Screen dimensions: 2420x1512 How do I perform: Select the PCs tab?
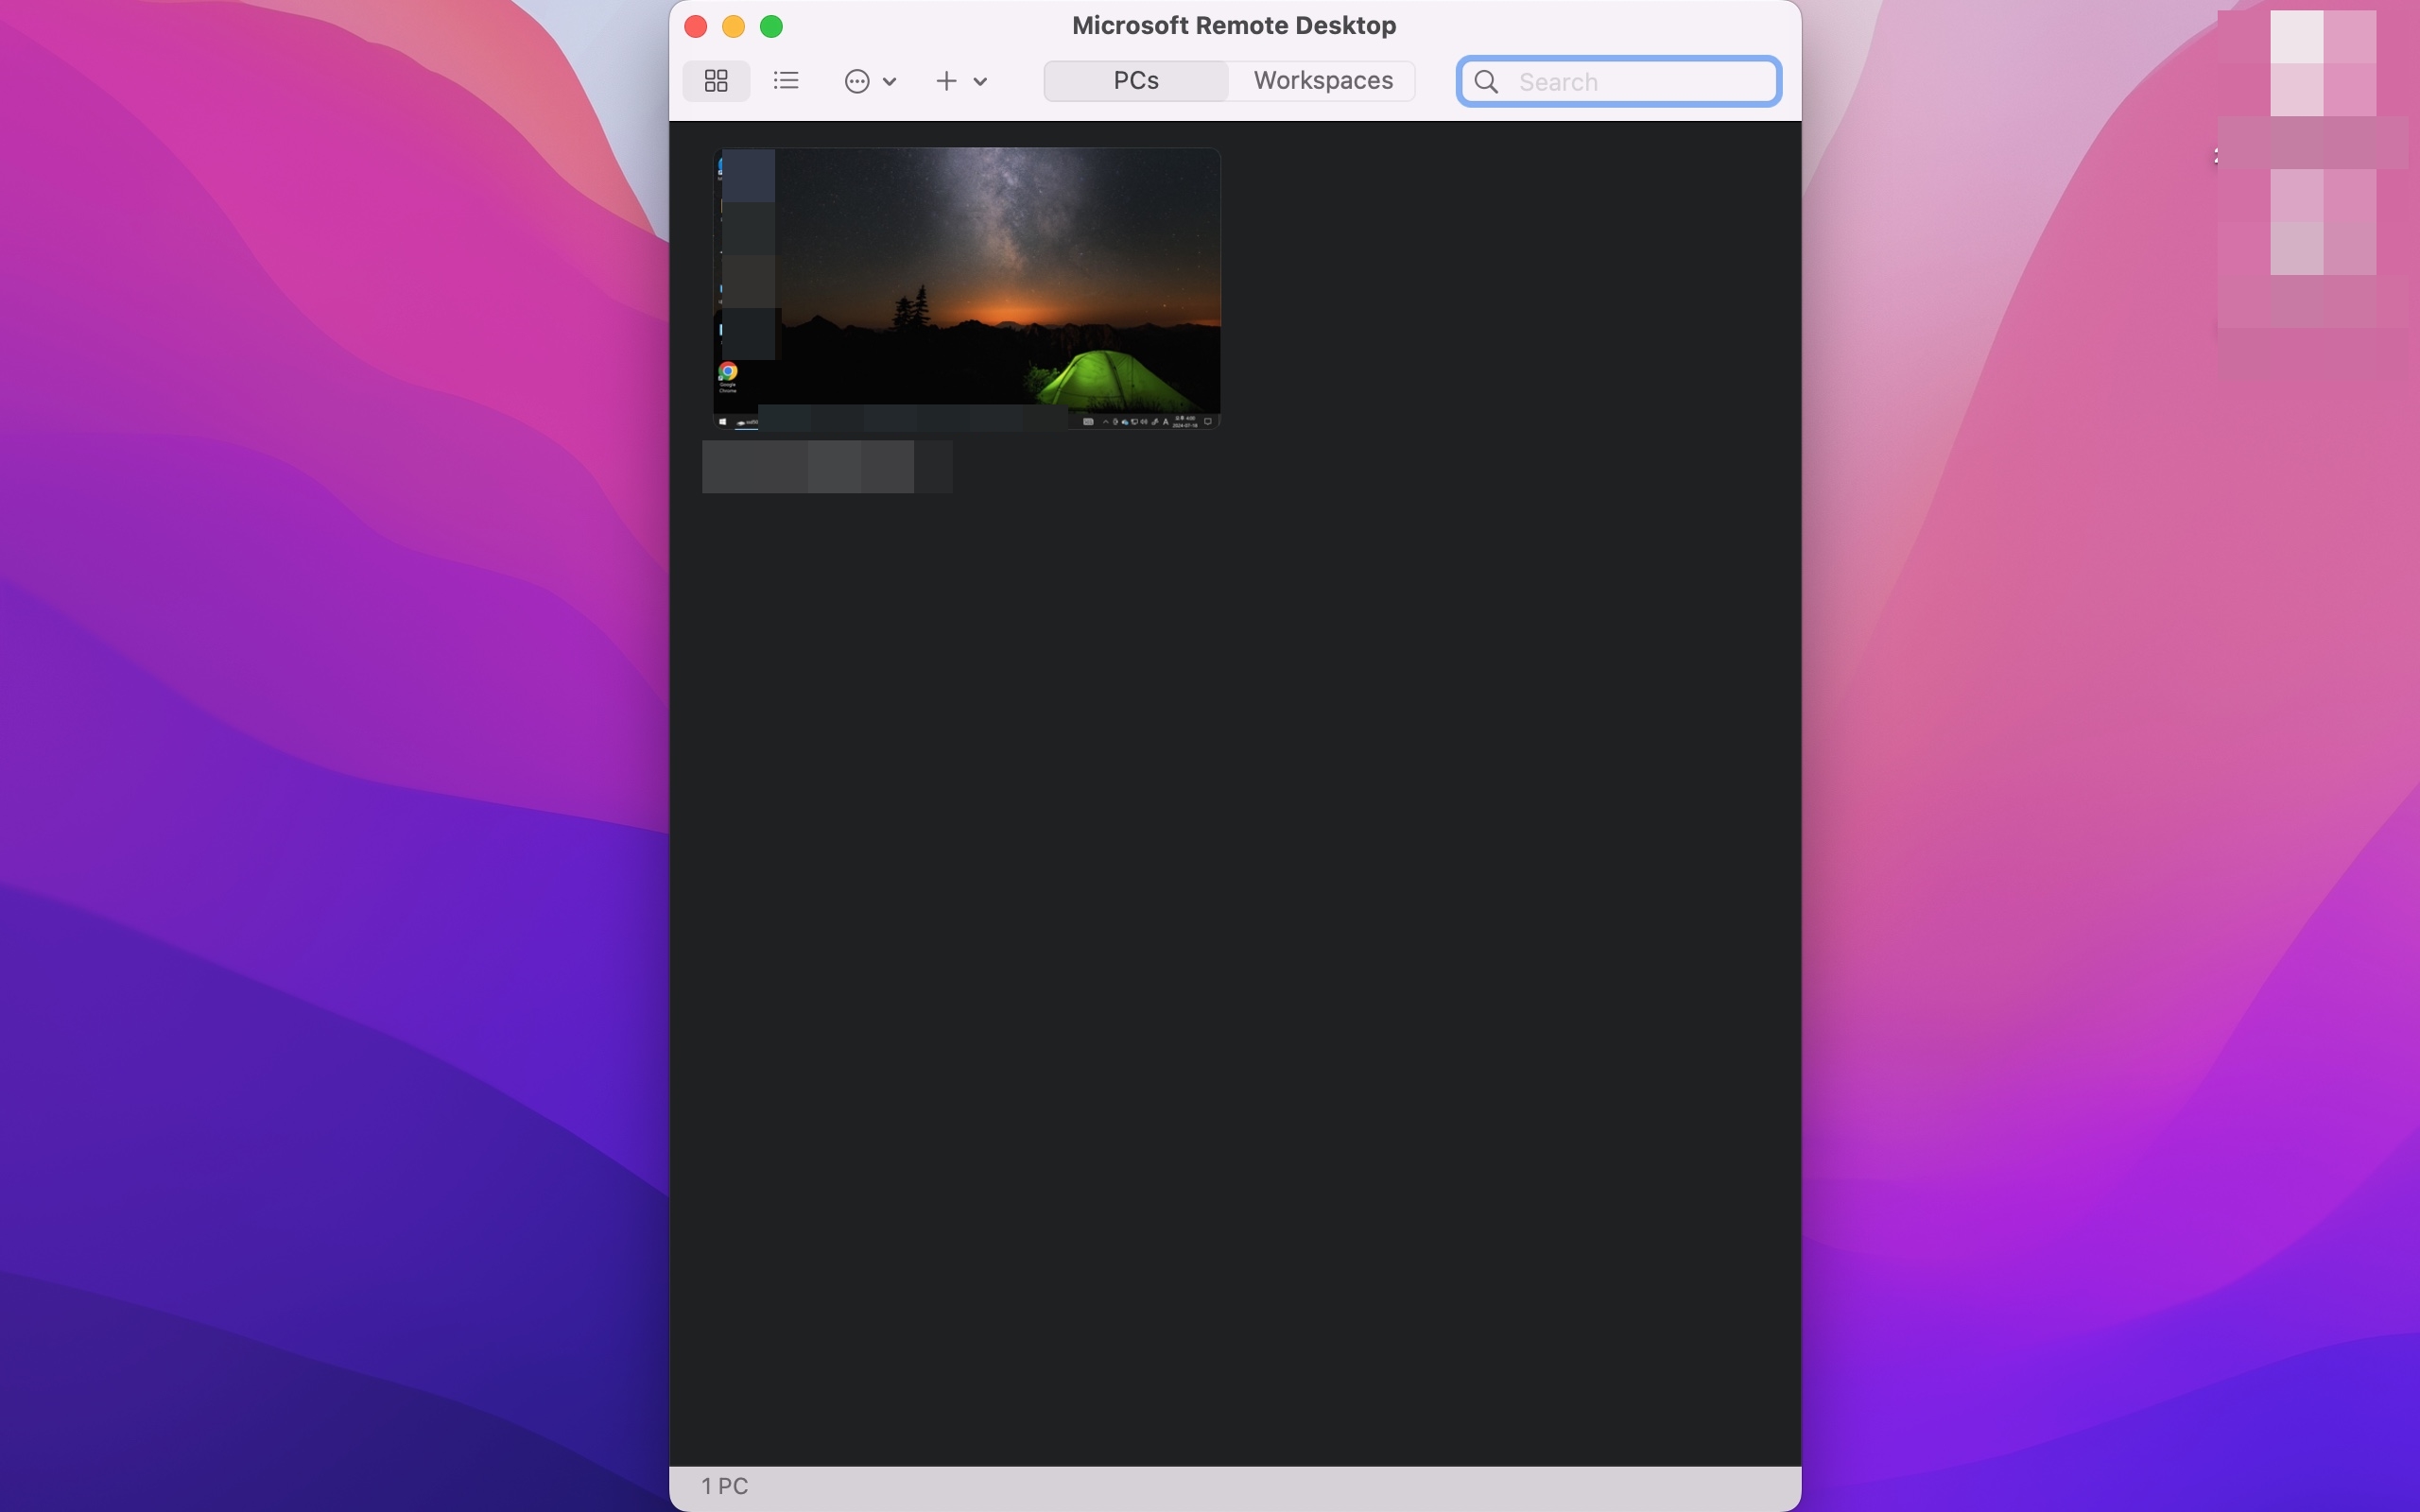1136,81
